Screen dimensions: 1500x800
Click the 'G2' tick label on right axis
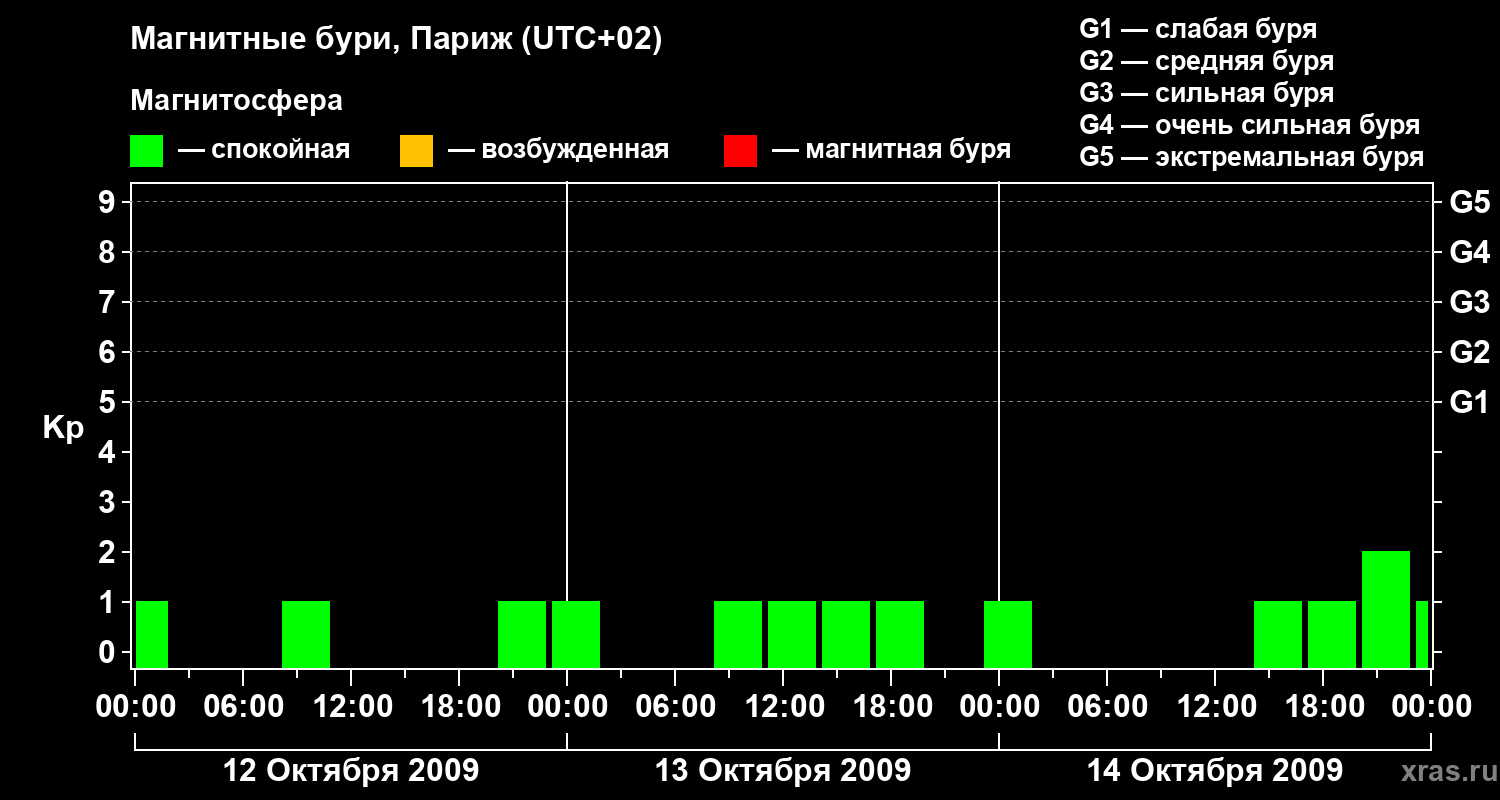[1469, 352]
